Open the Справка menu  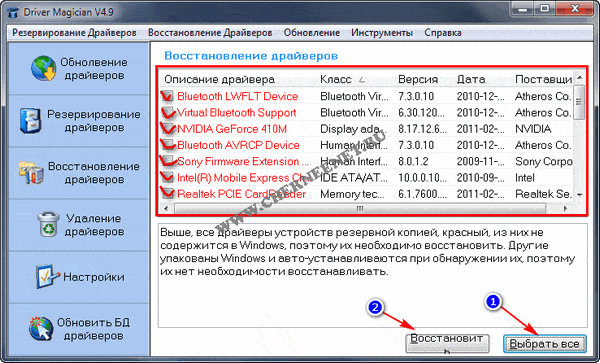coord(443,33)
